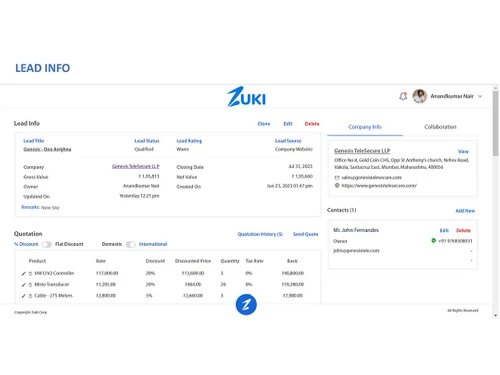Open the floating Zuki chat bubble
Viewport: 500px width, 375px height.
click(246, 304)
